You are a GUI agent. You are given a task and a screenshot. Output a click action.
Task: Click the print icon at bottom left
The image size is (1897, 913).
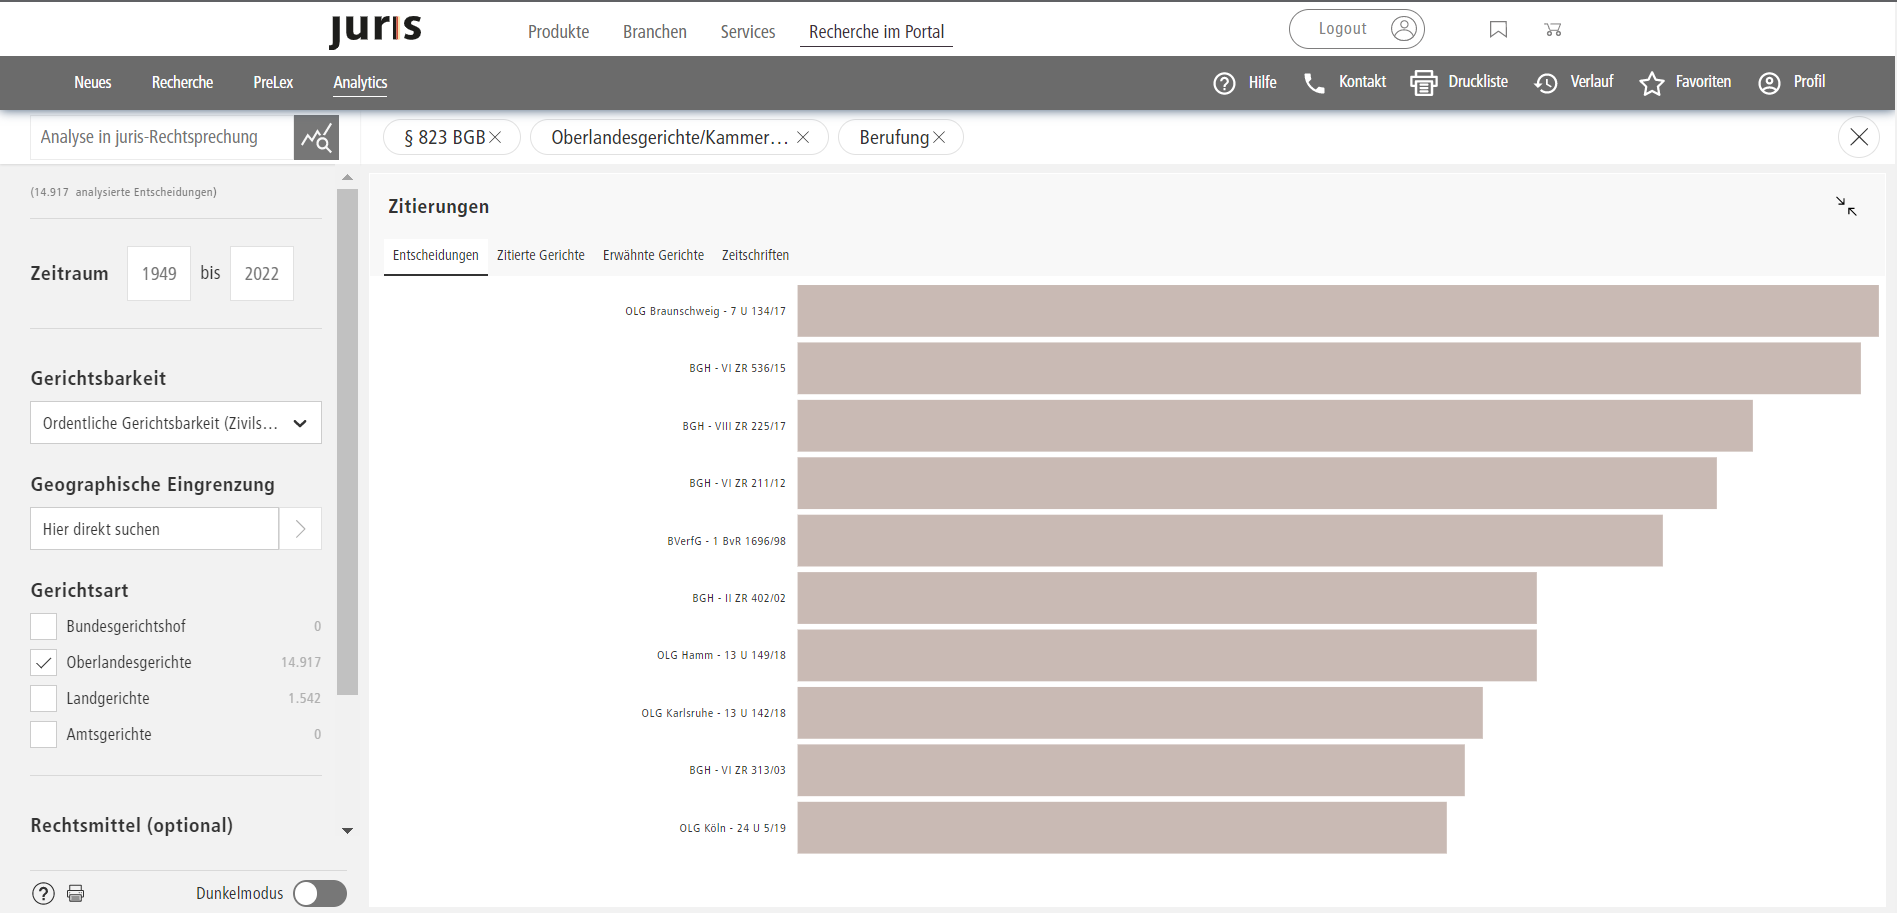[x=75, y=893]
